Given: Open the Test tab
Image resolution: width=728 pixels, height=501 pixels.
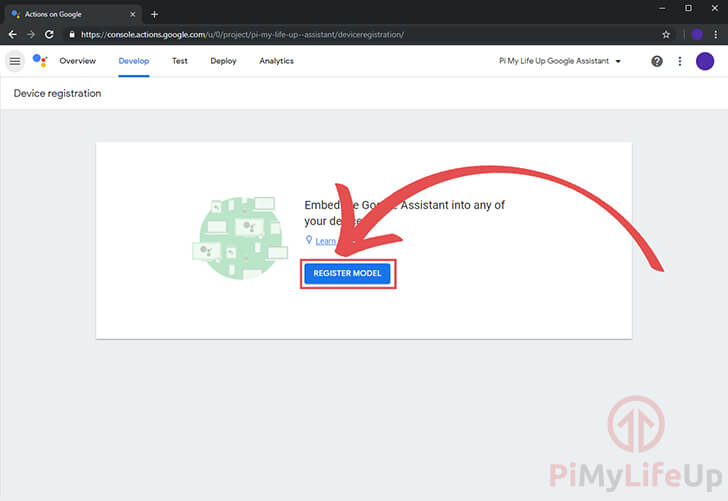Looking at the screenshot, I should 180,61.
